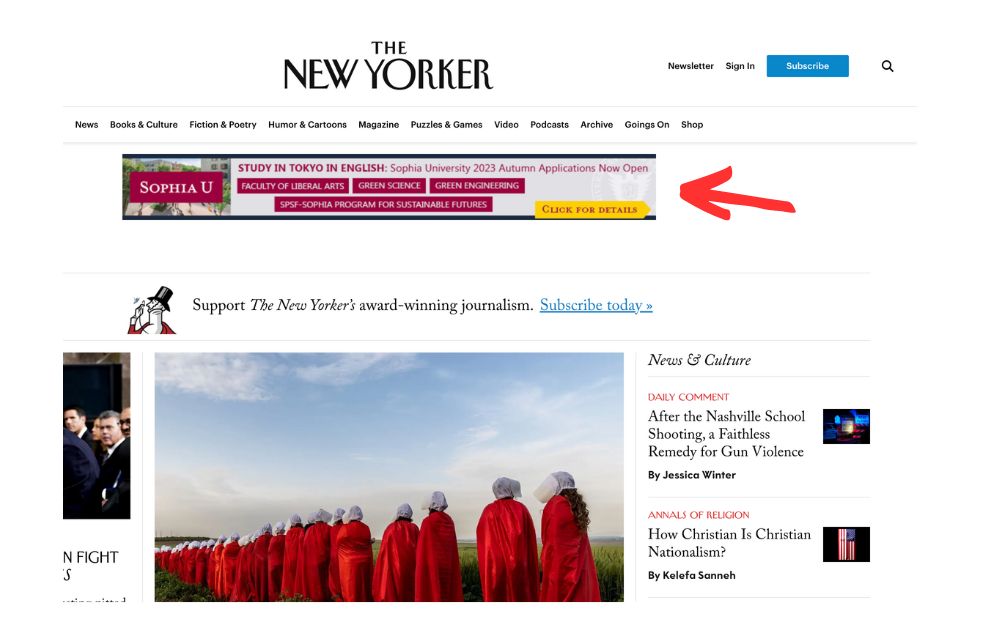1000x630 pixels.
Task: Open the Podcasts section
Action: click(549, 124)
